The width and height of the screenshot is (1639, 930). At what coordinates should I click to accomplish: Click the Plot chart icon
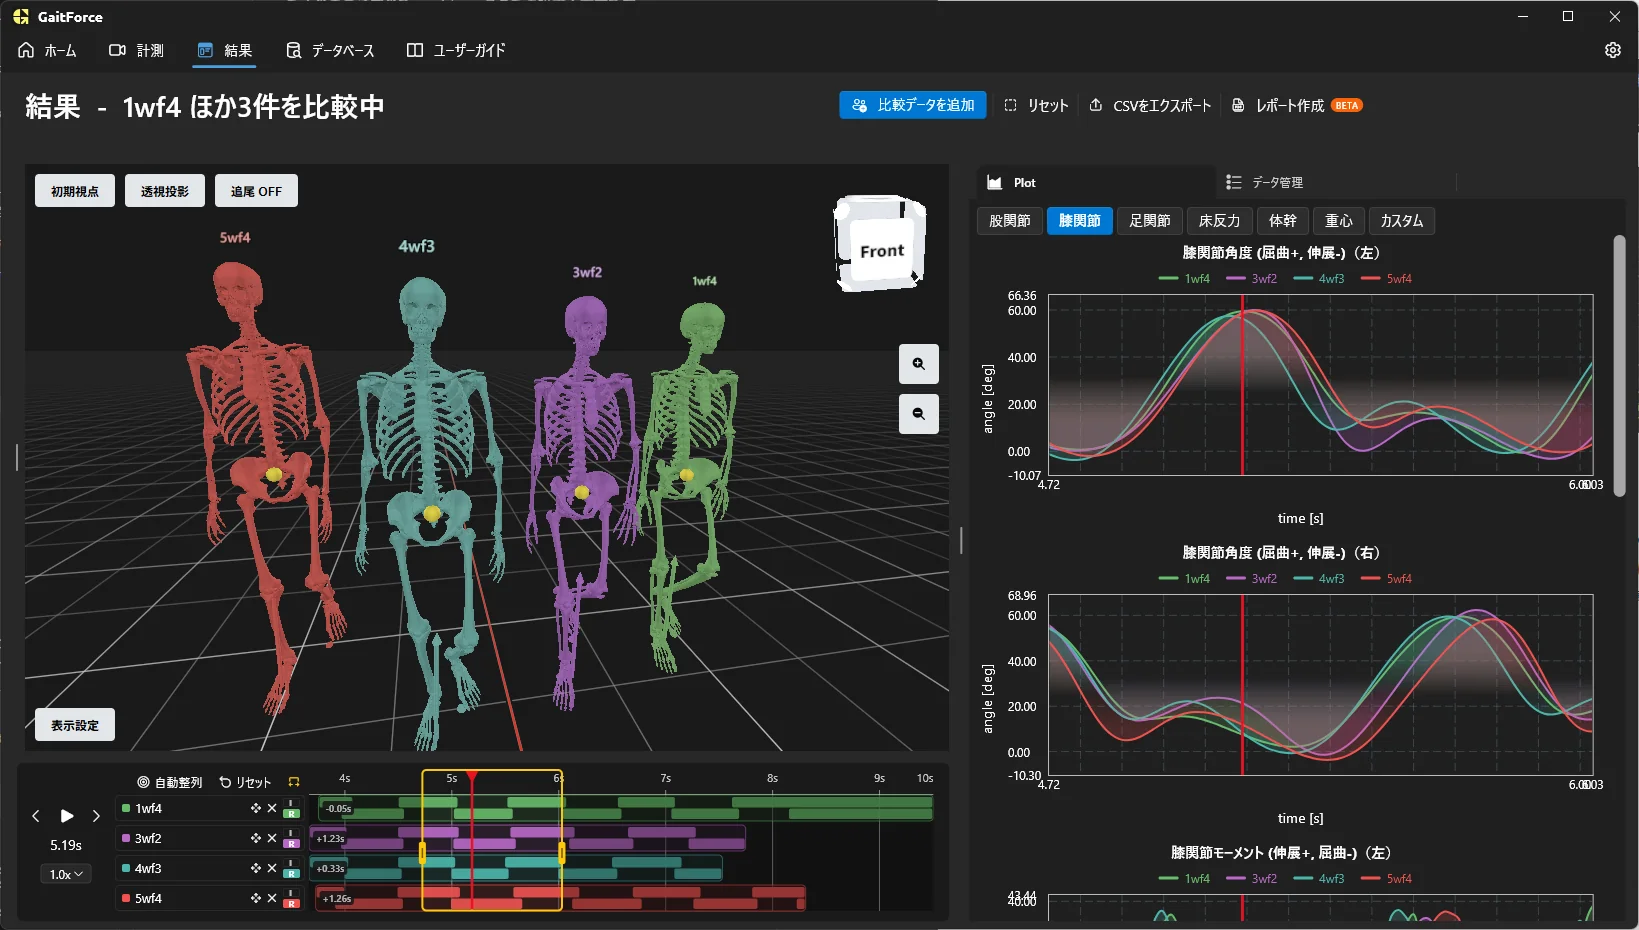click(x=994, y=183)
